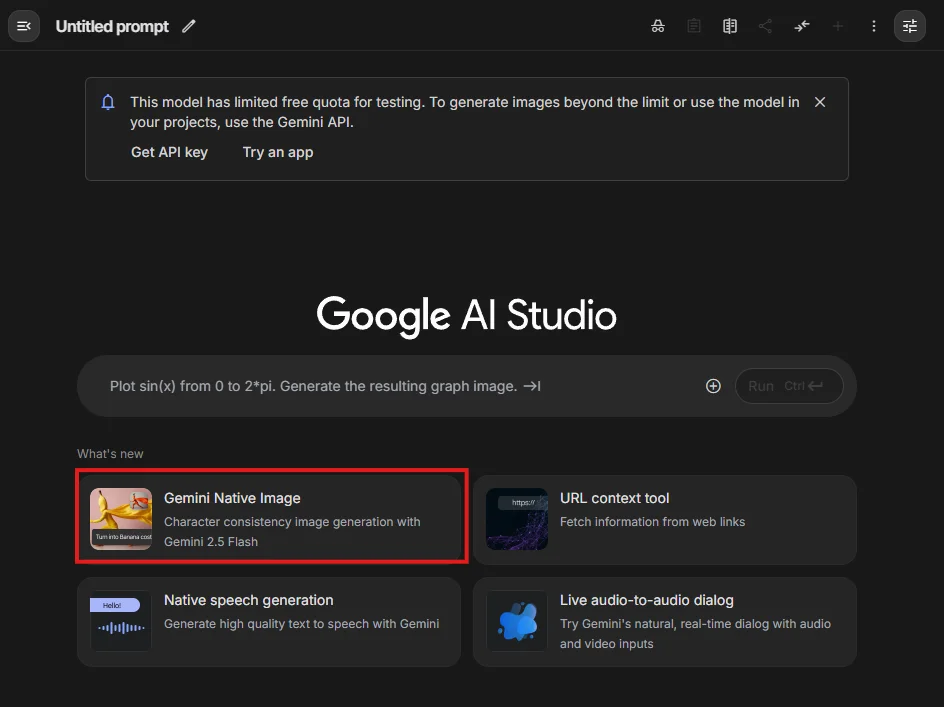This screenshot has width=944, height=707.
Task: Click the What's new heading
Action: pyautogui.click(x=110, y=453)
